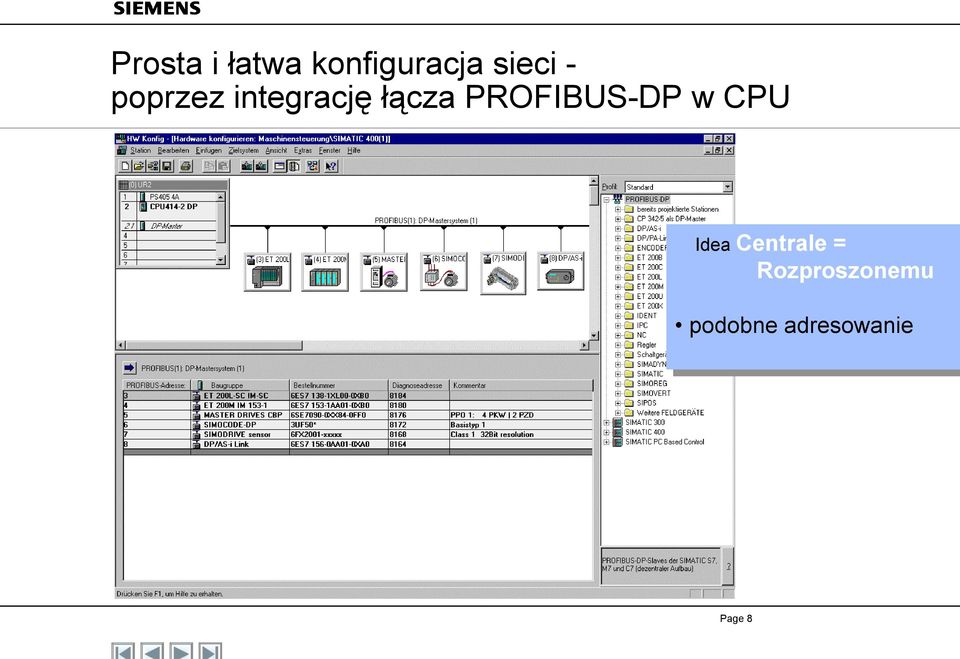Select rack row PS405 4A
This screenshot has width=960, height=659.
coord(168,197)
